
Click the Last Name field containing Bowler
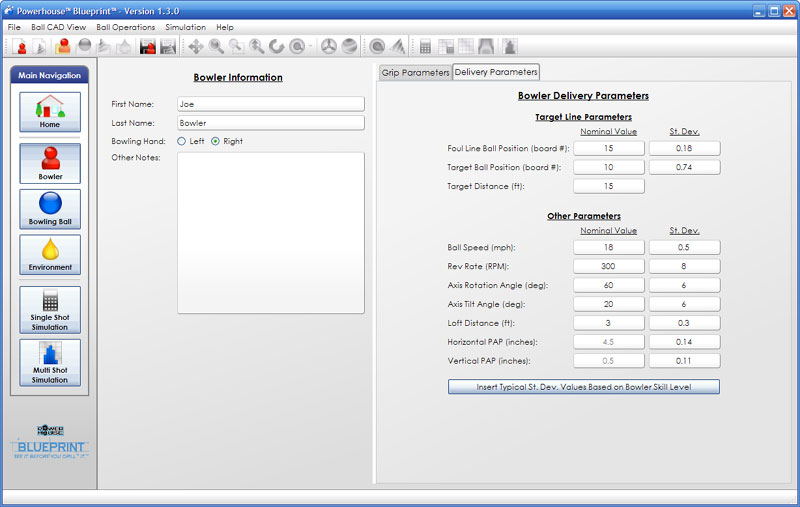pos(271,123)
